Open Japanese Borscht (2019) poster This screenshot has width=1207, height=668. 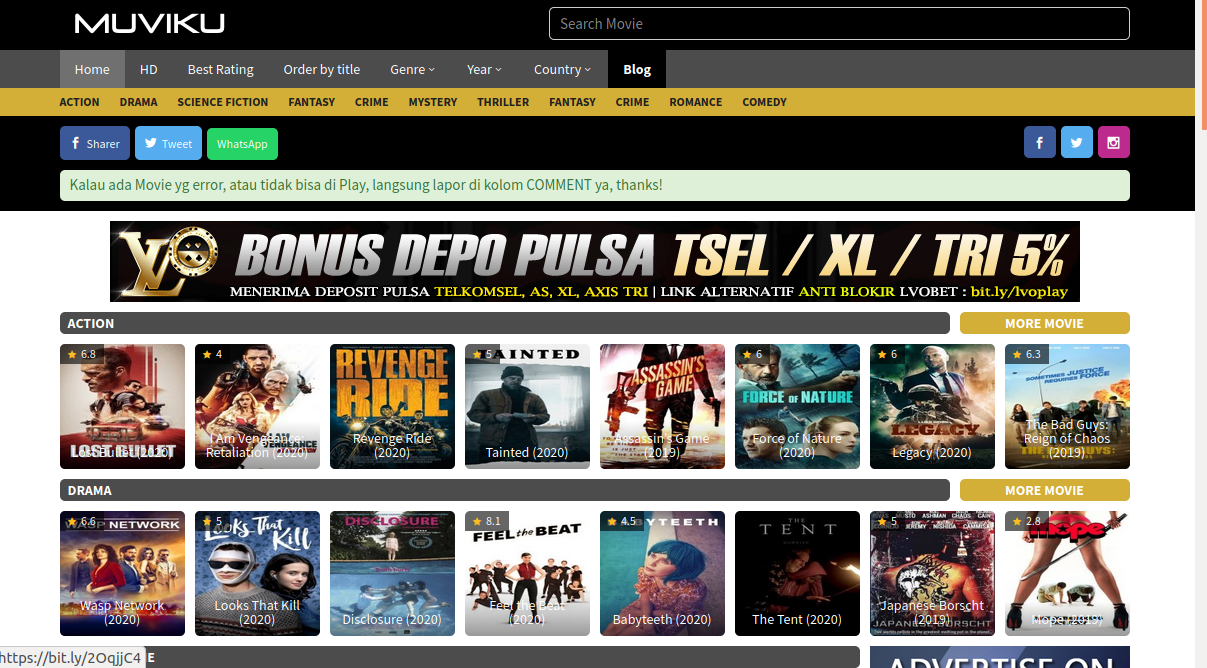(x=932, y=573)
